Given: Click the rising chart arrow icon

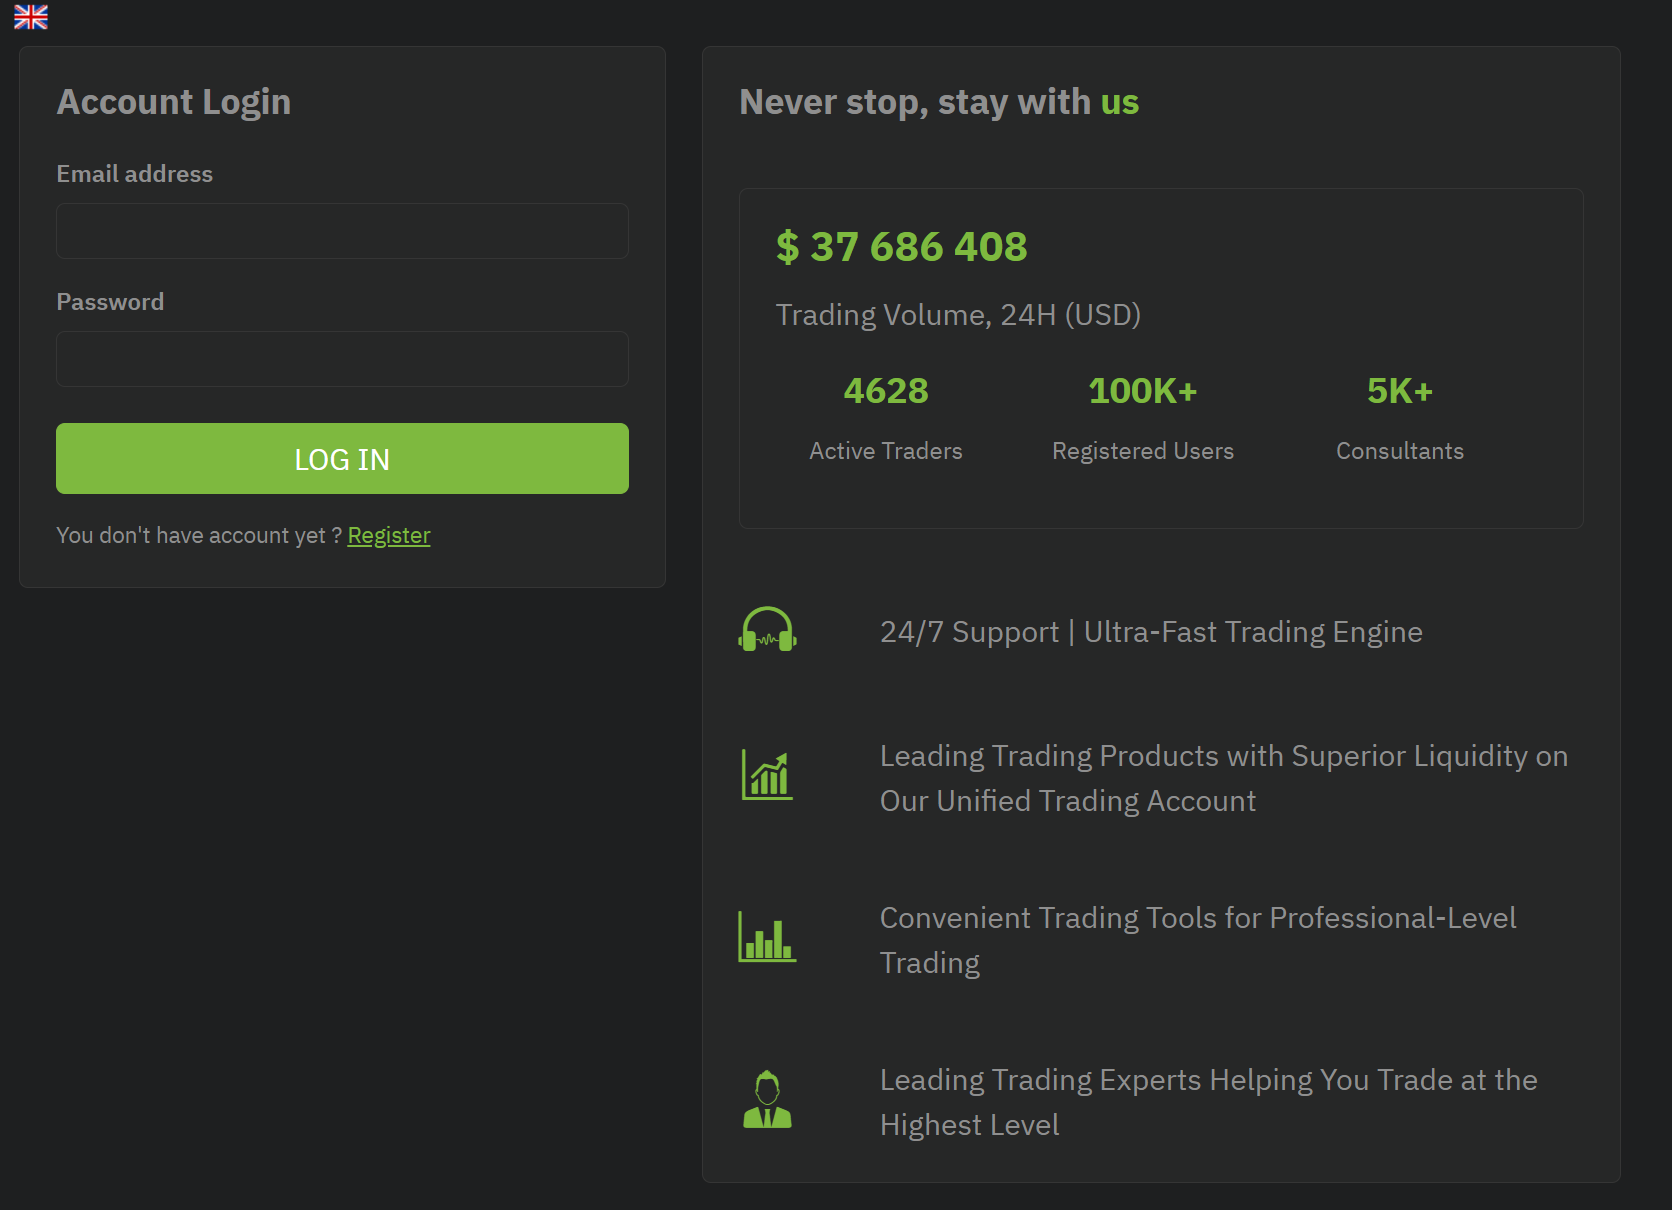Looking at the screenshot, I should tap(767, 775).
